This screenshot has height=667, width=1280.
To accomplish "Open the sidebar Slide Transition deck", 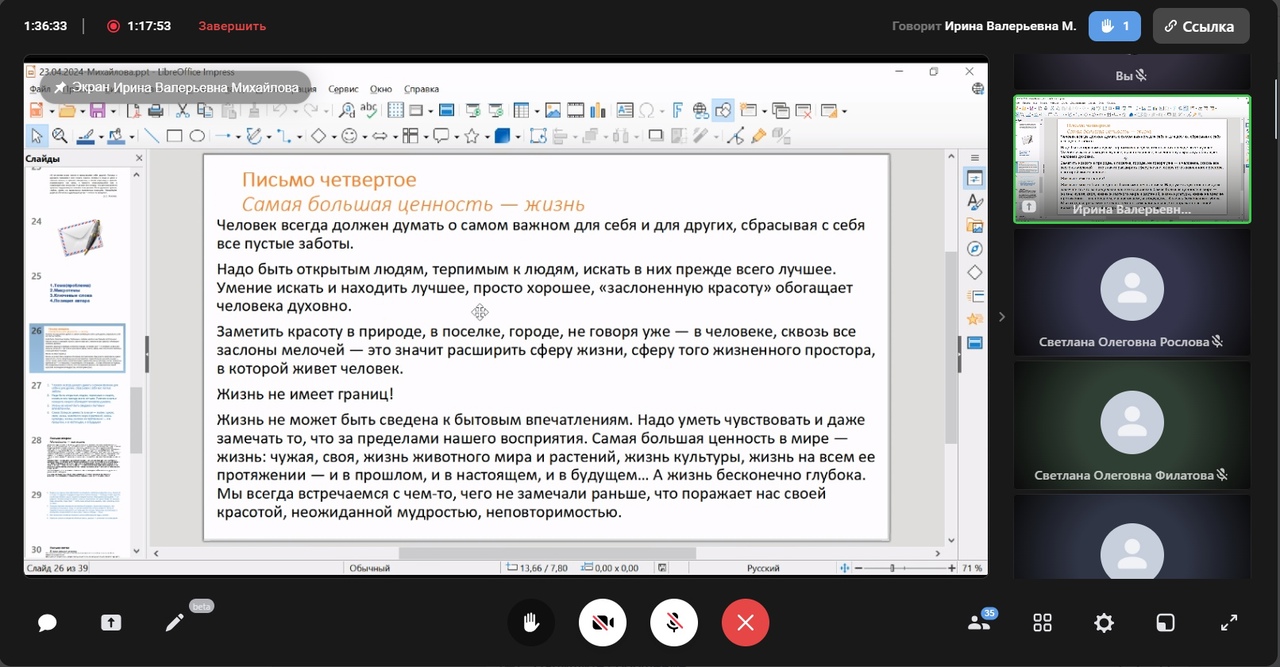I will 975,296.
